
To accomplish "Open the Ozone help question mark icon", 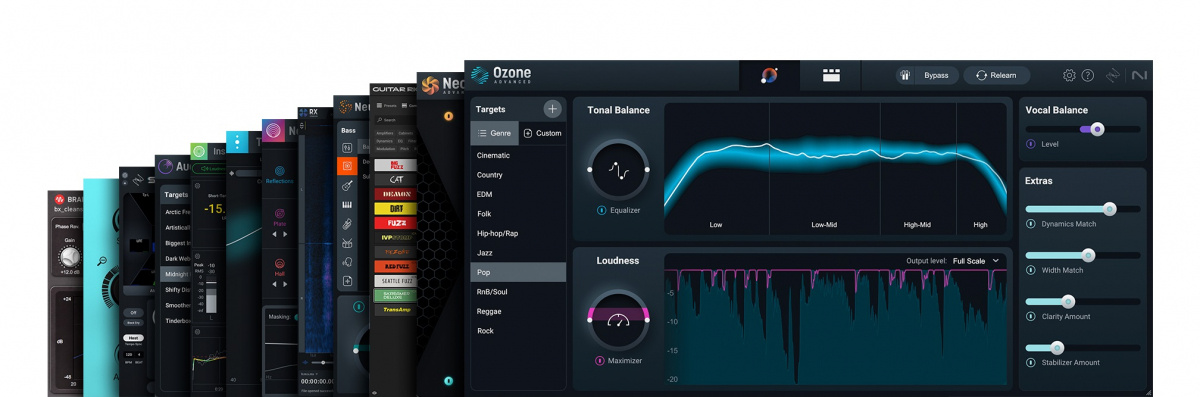I will coord(1088,75).
